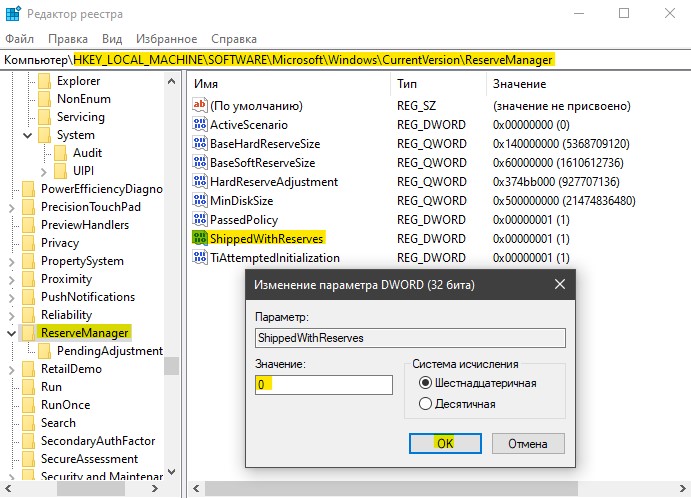Expand the UIPI tree node
Screen dimensions: 691x498
pos(44,171)
